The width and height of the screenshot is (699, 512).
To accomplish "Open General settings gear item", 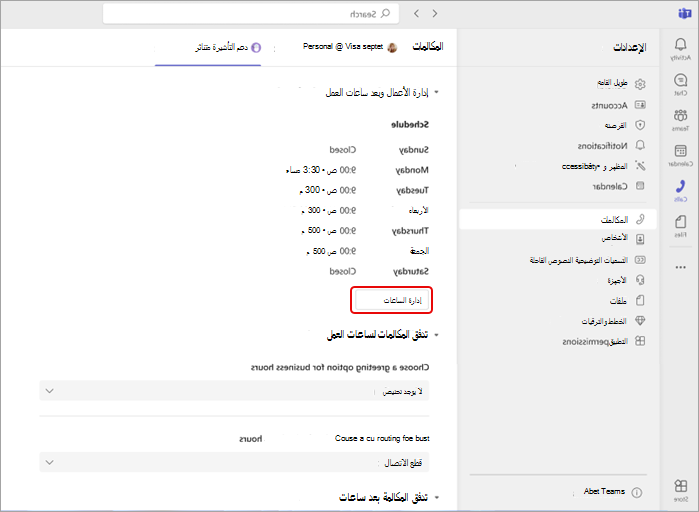I will click(622, 83).
